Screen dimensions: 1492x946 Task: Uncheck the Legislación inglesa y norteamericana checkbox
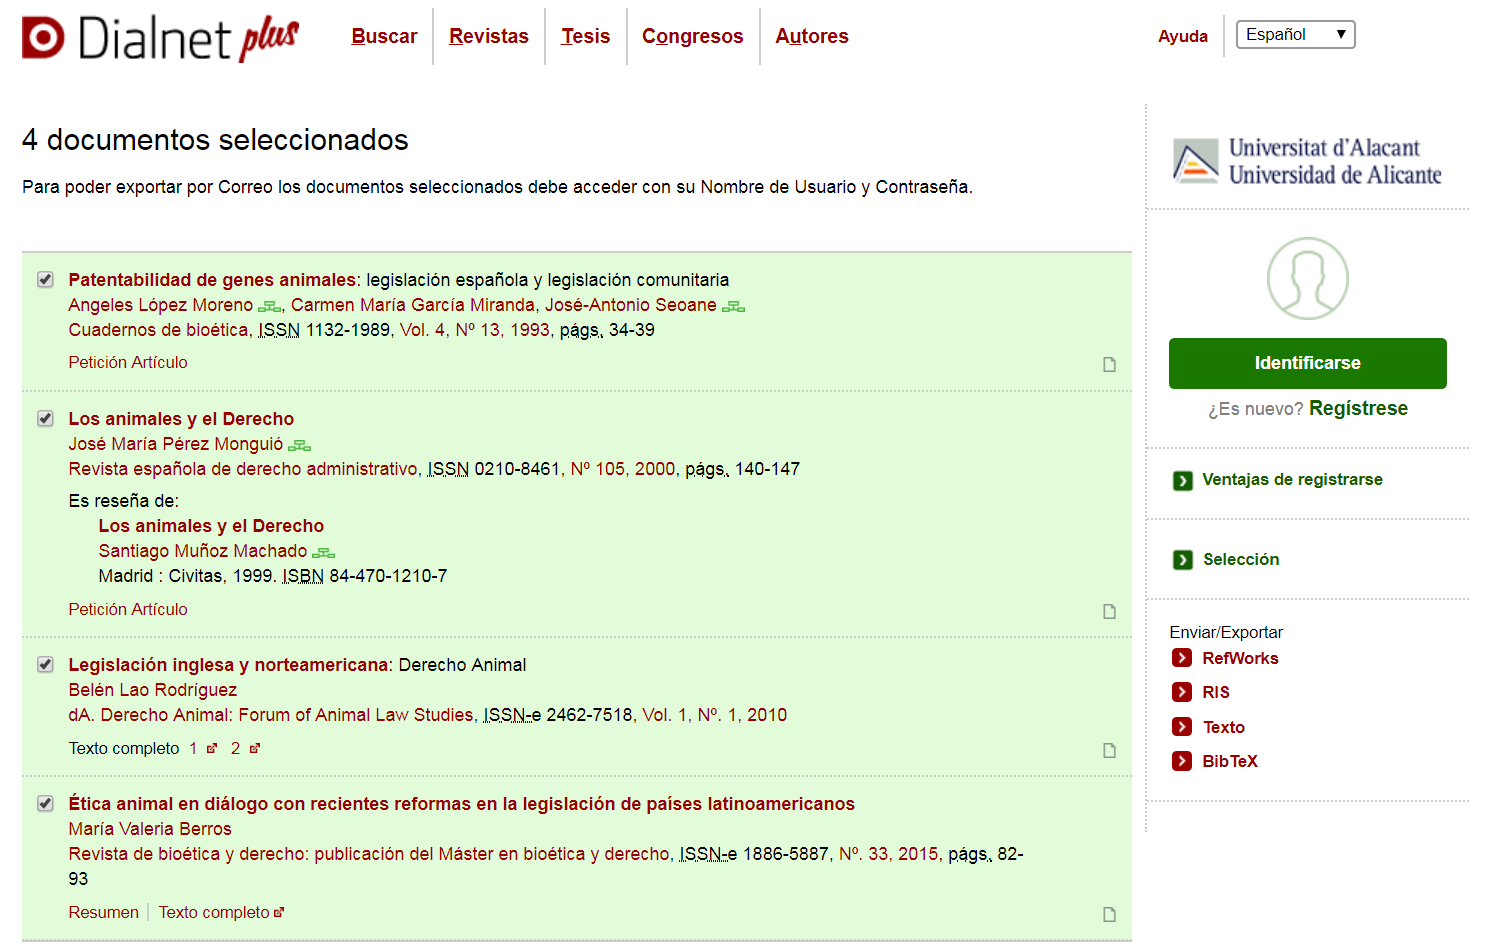[45, 665]
